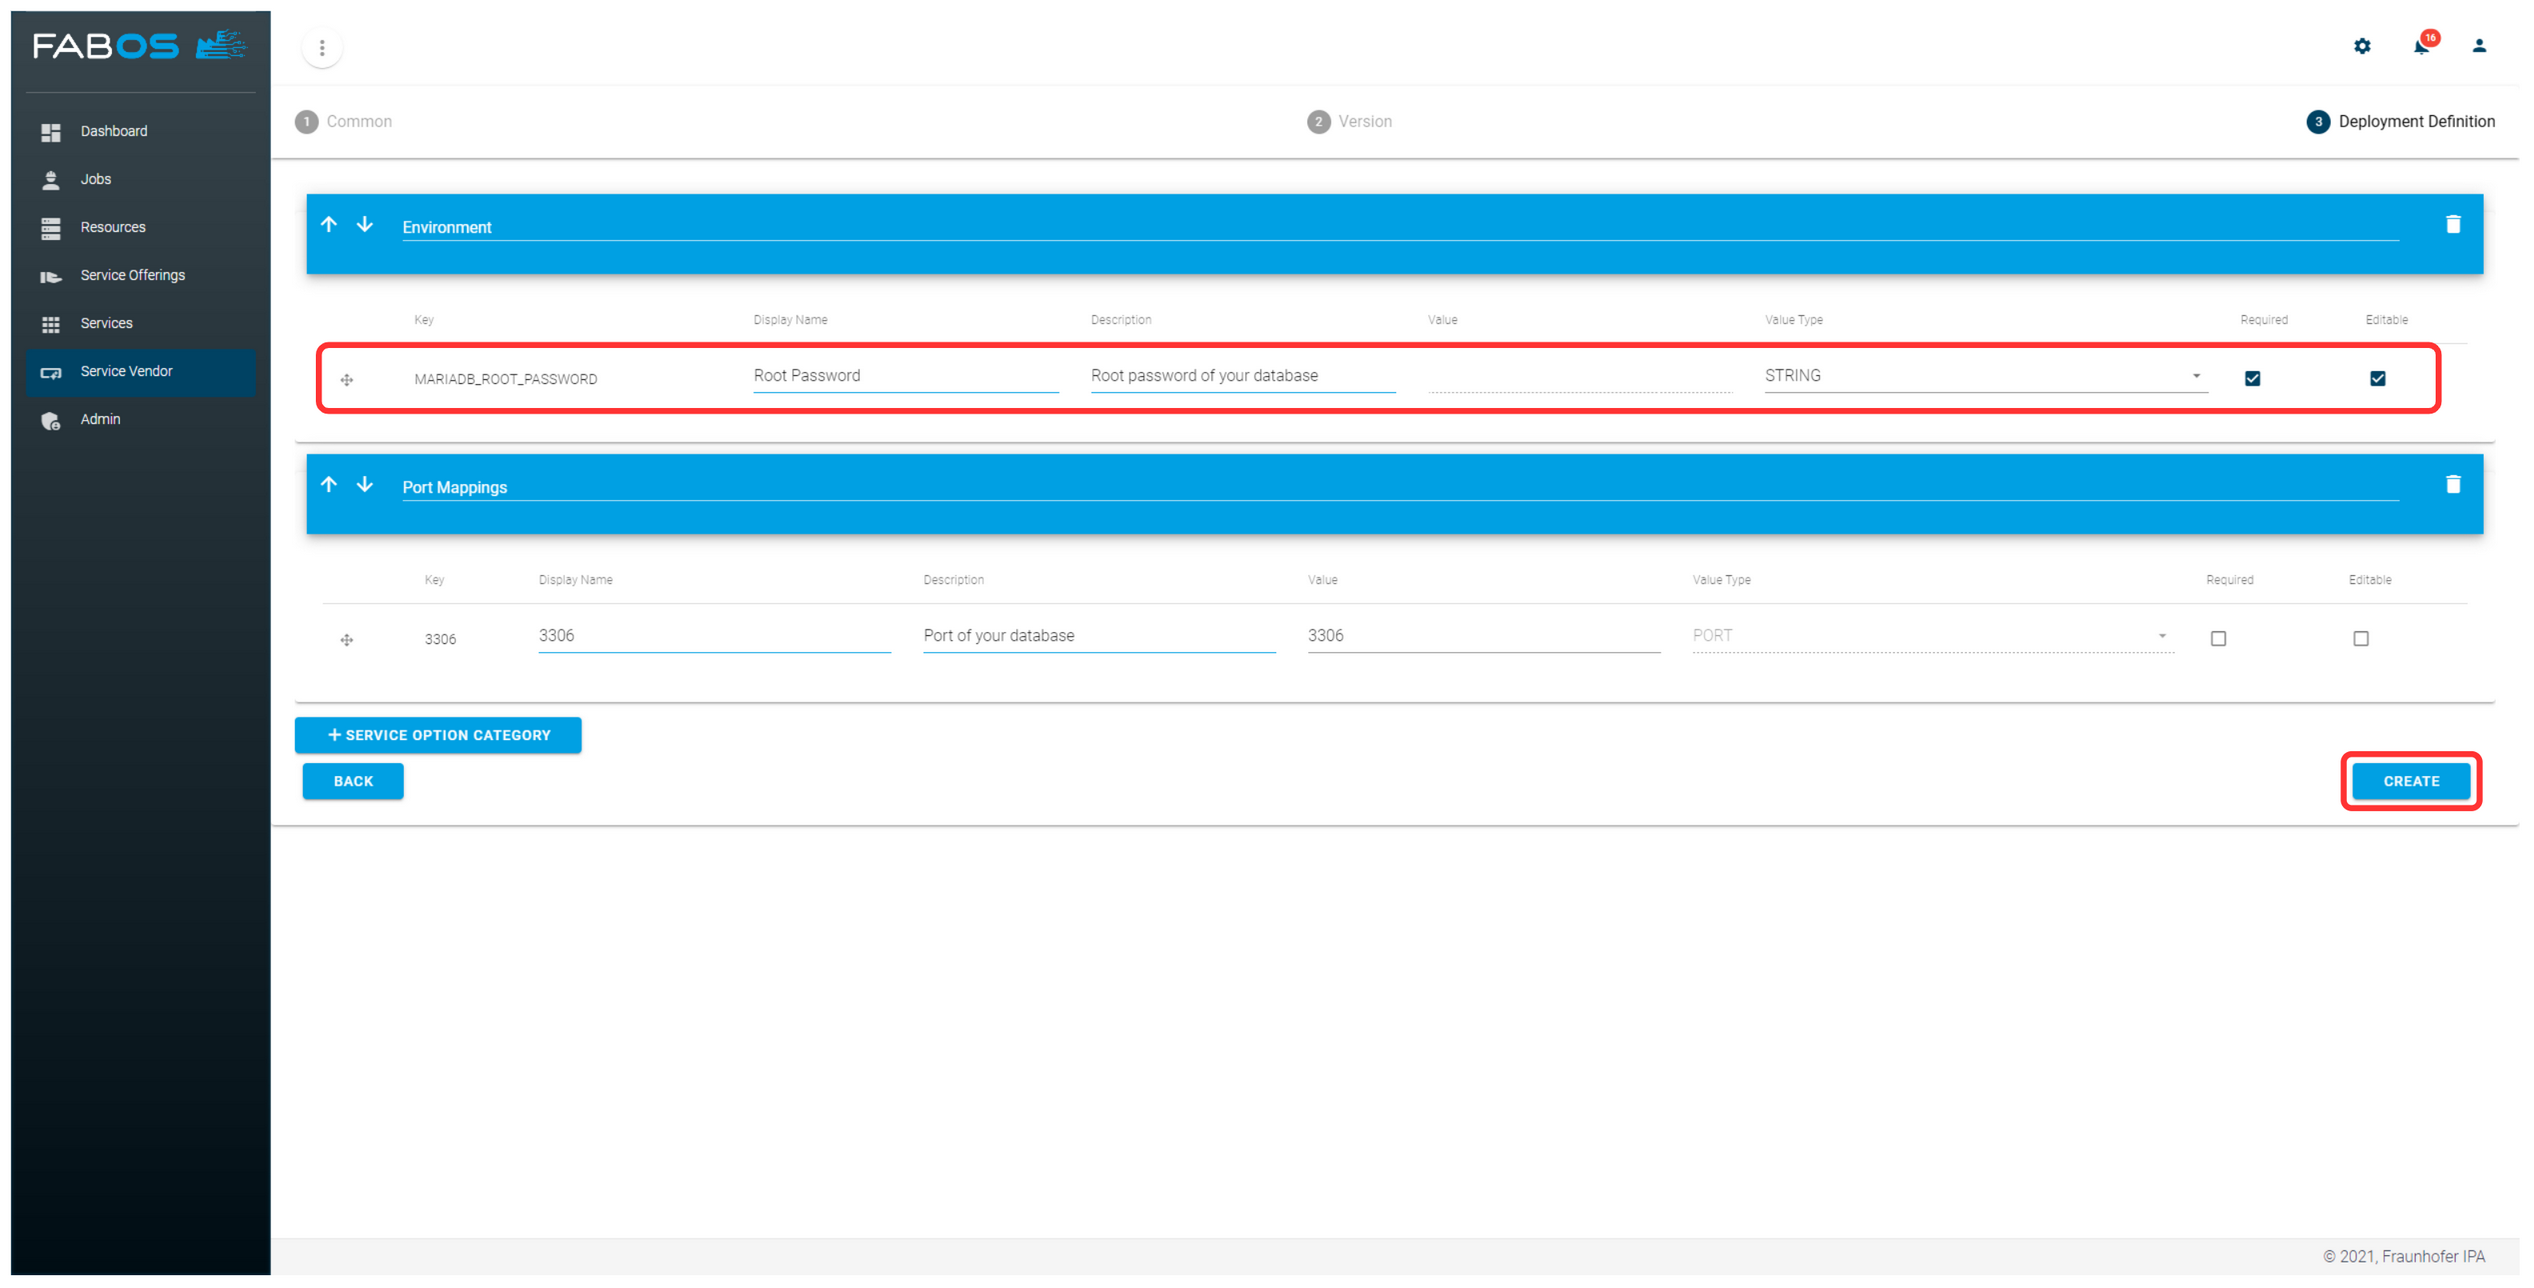Uncheck Required for MARIADB_ROOT_PASSWORD
The width and height of the screenshot is (2534, 1288).
pos(2252,378)
